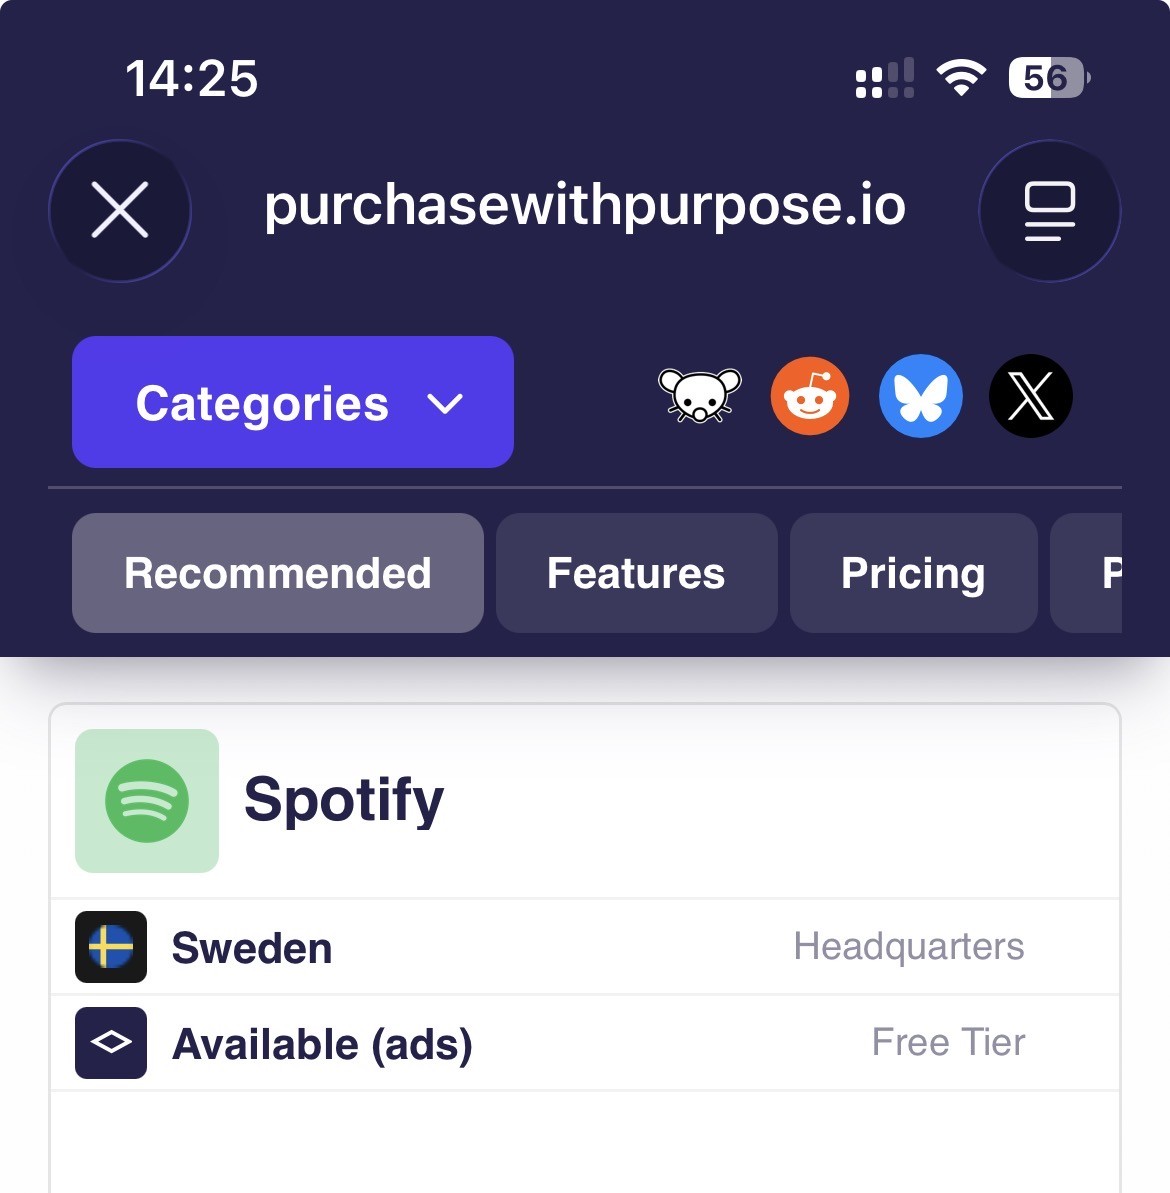Screen dimensions: 1170x1193
Task: Open the Bluesky butterfly icon link
Action: click(x=921, y=396)
